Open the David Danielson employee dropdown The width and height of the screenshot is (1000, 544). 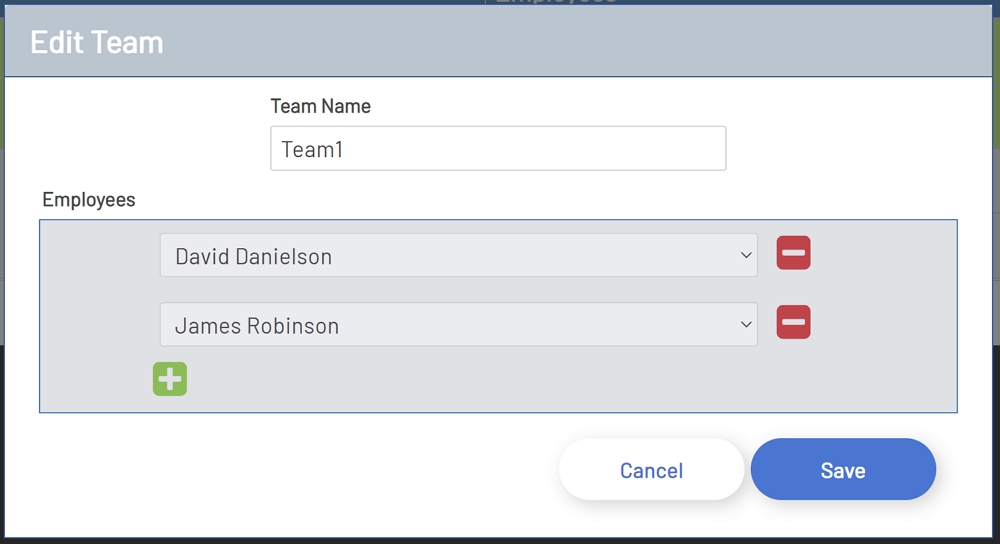(458, 256)
